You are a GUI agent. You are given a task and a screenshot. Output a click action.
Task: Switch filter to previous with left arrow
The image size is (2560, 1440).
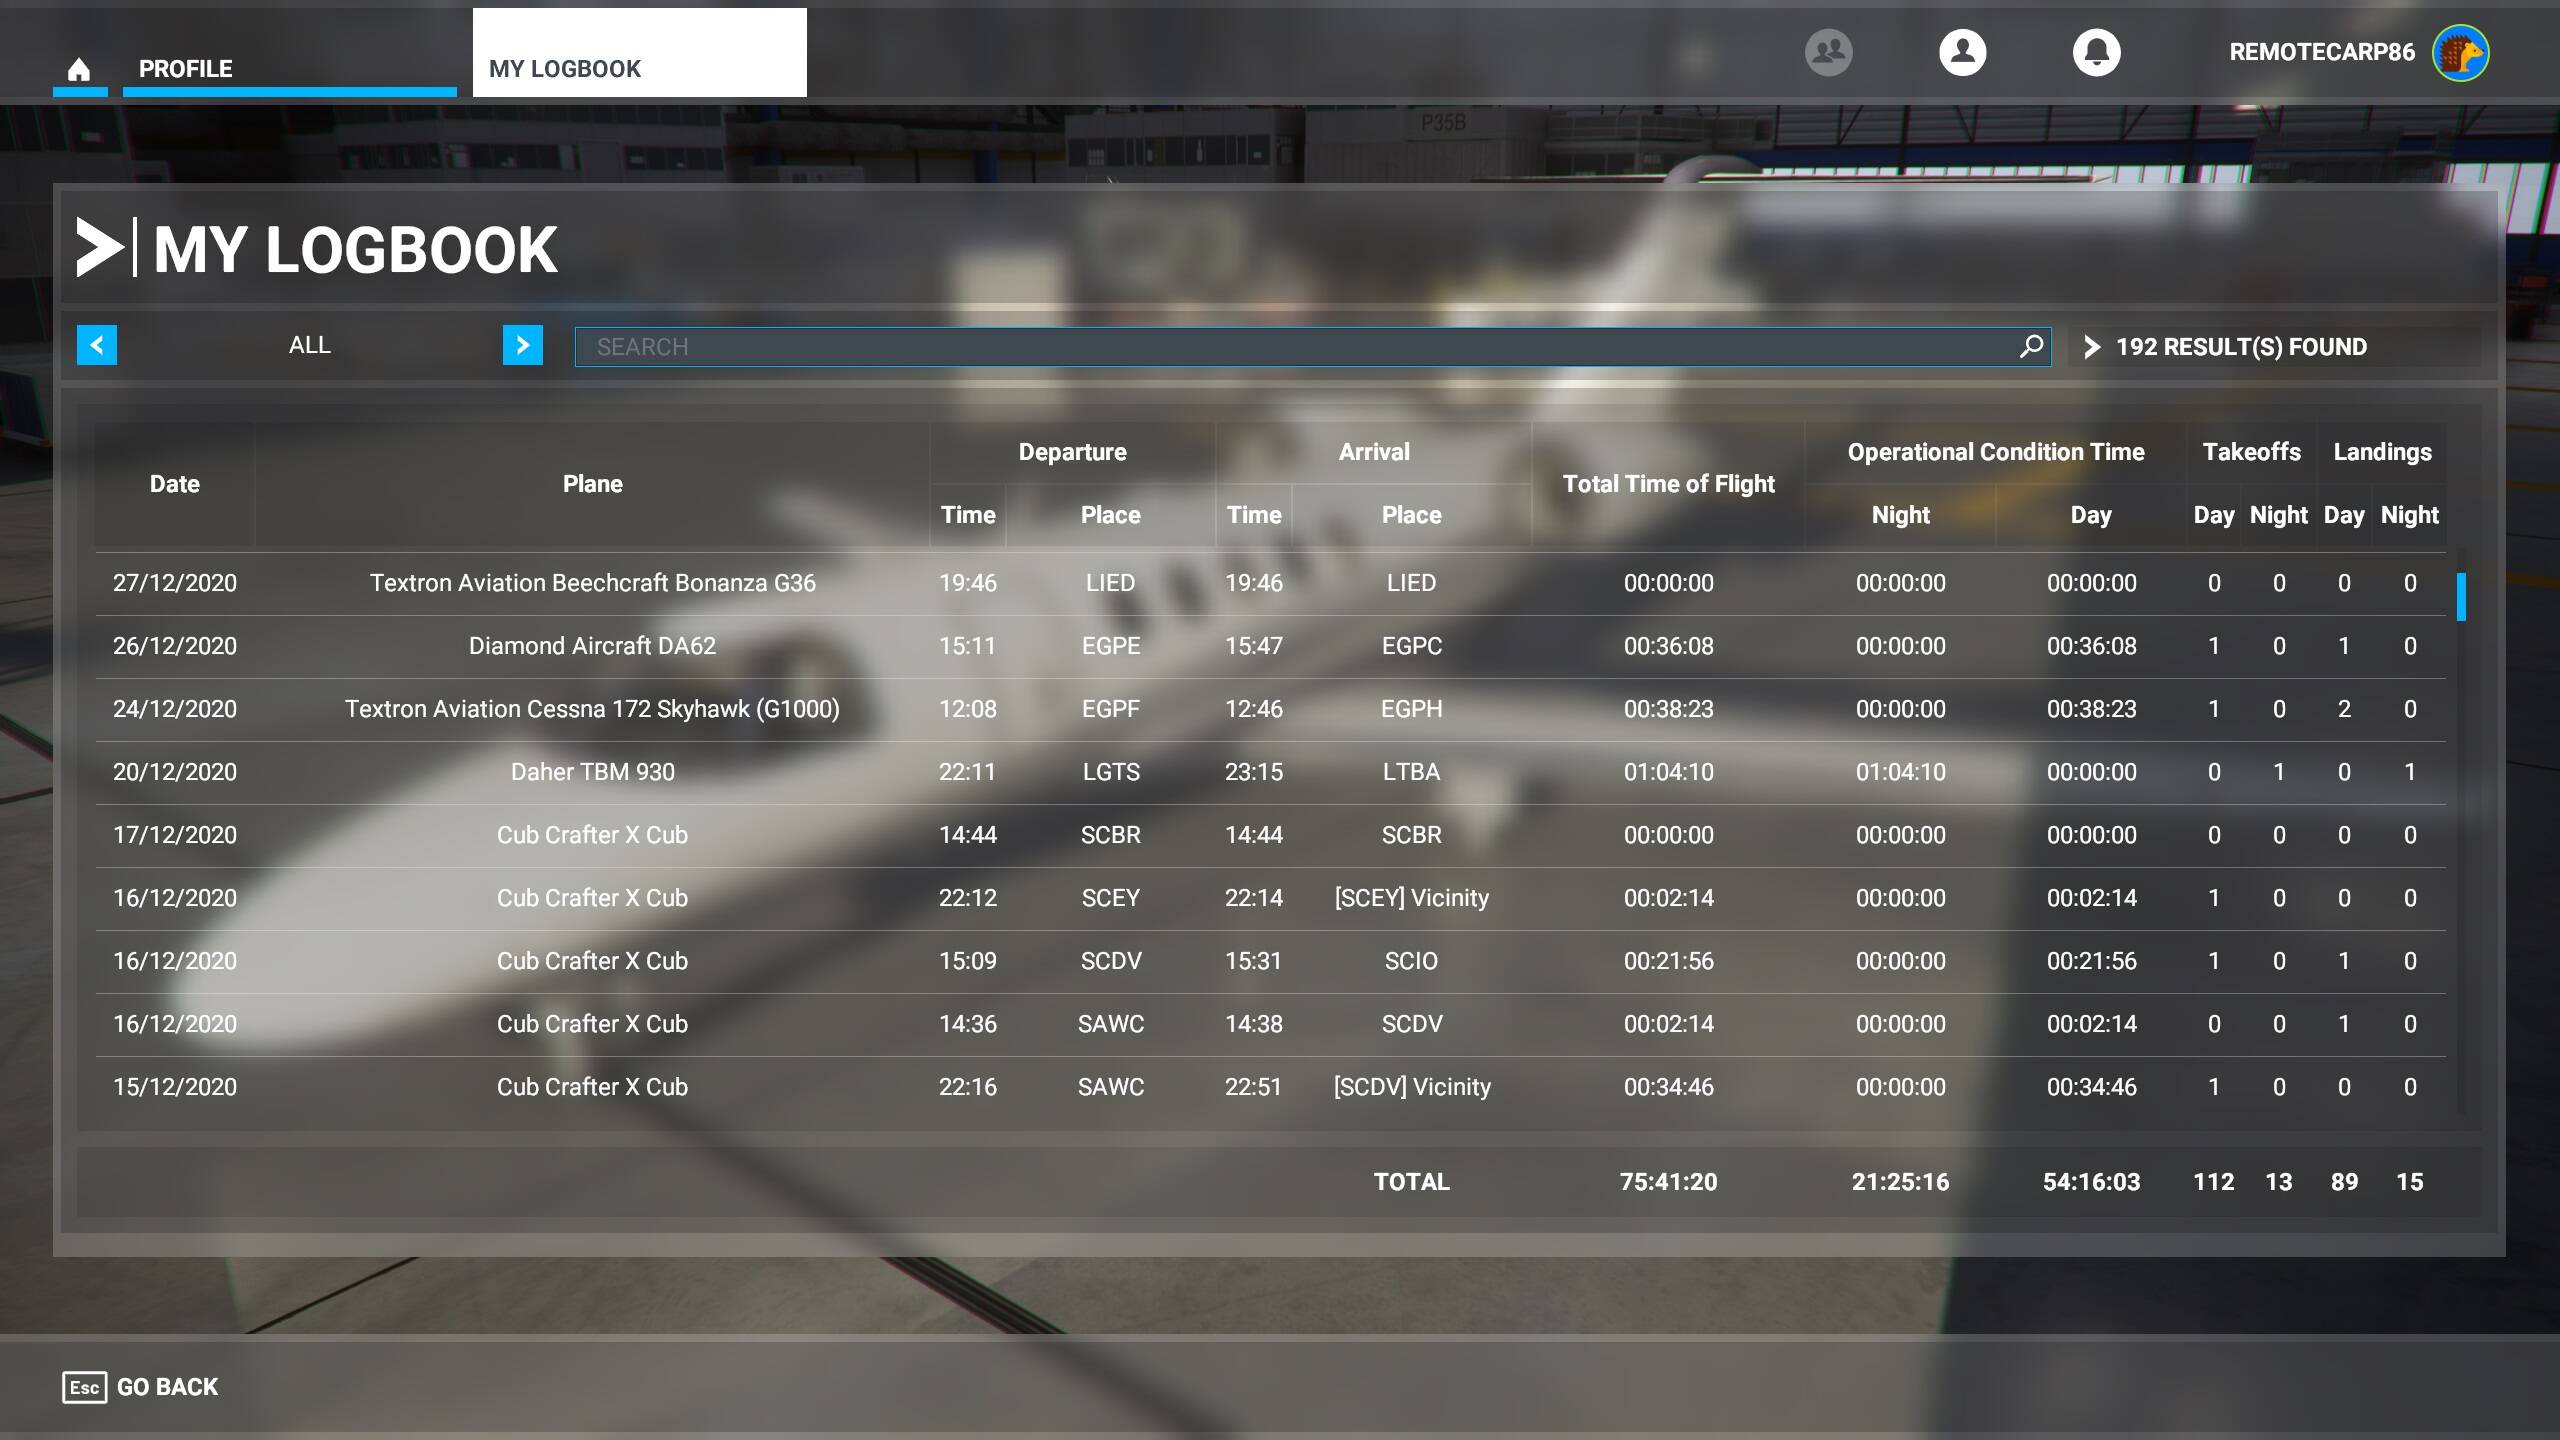(97, 345)
